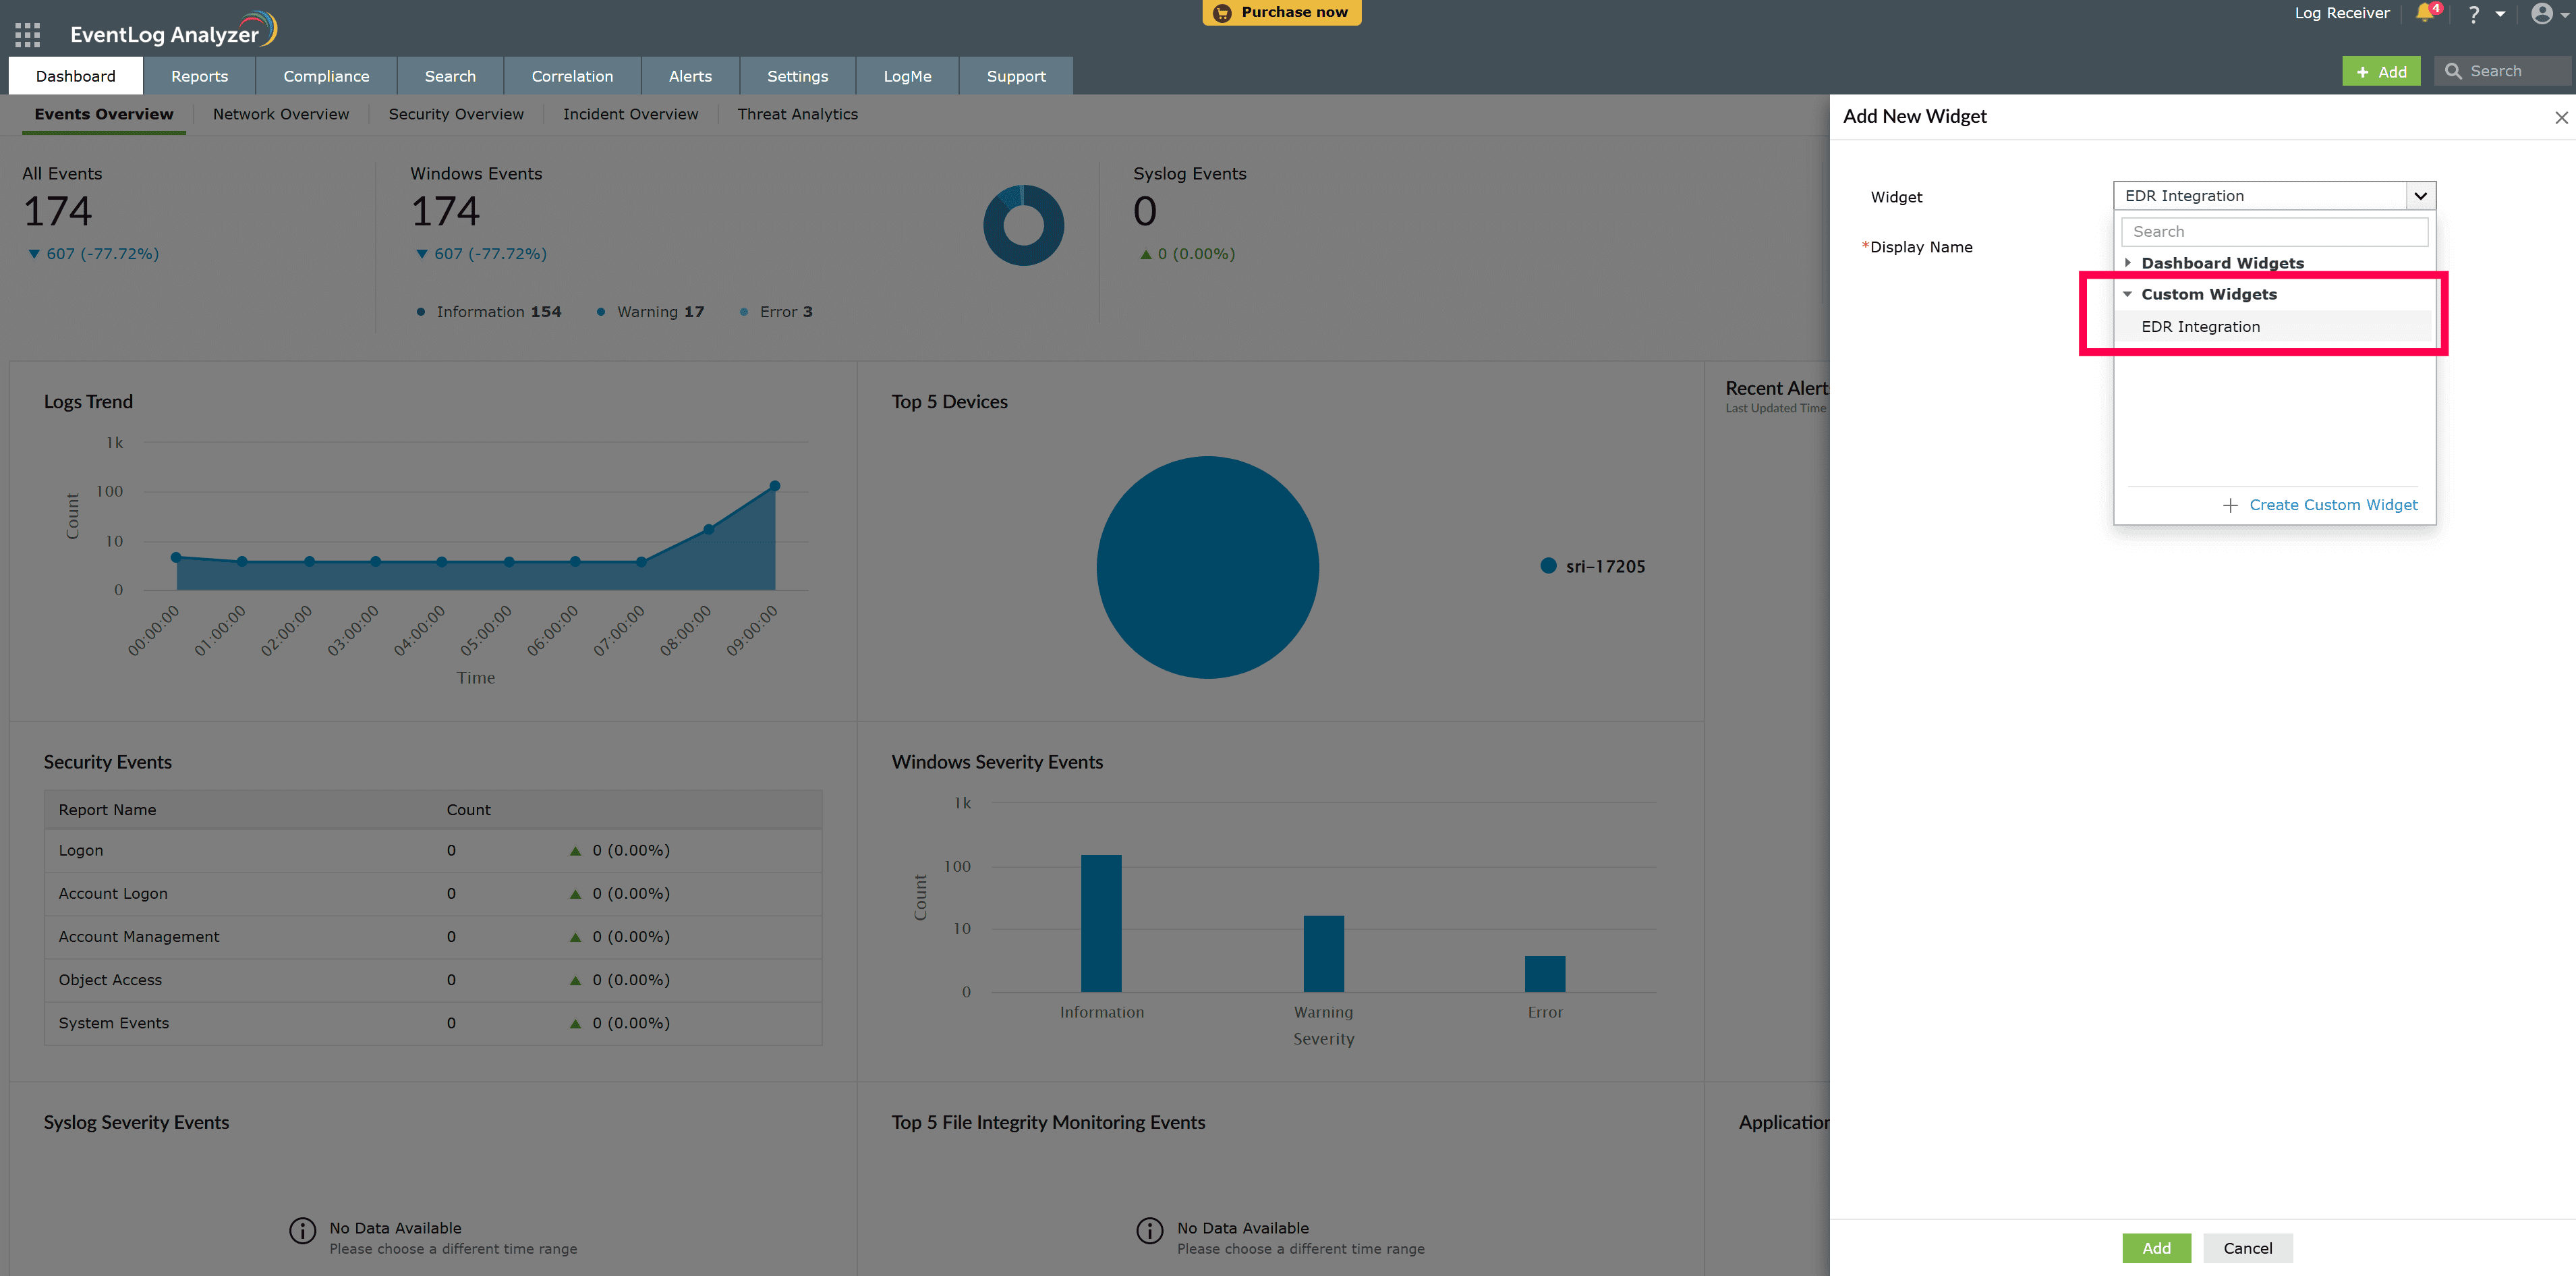
Task: Open the Widget dropdown arrow
Action: pyautogui.click(x=2420, y=196)
